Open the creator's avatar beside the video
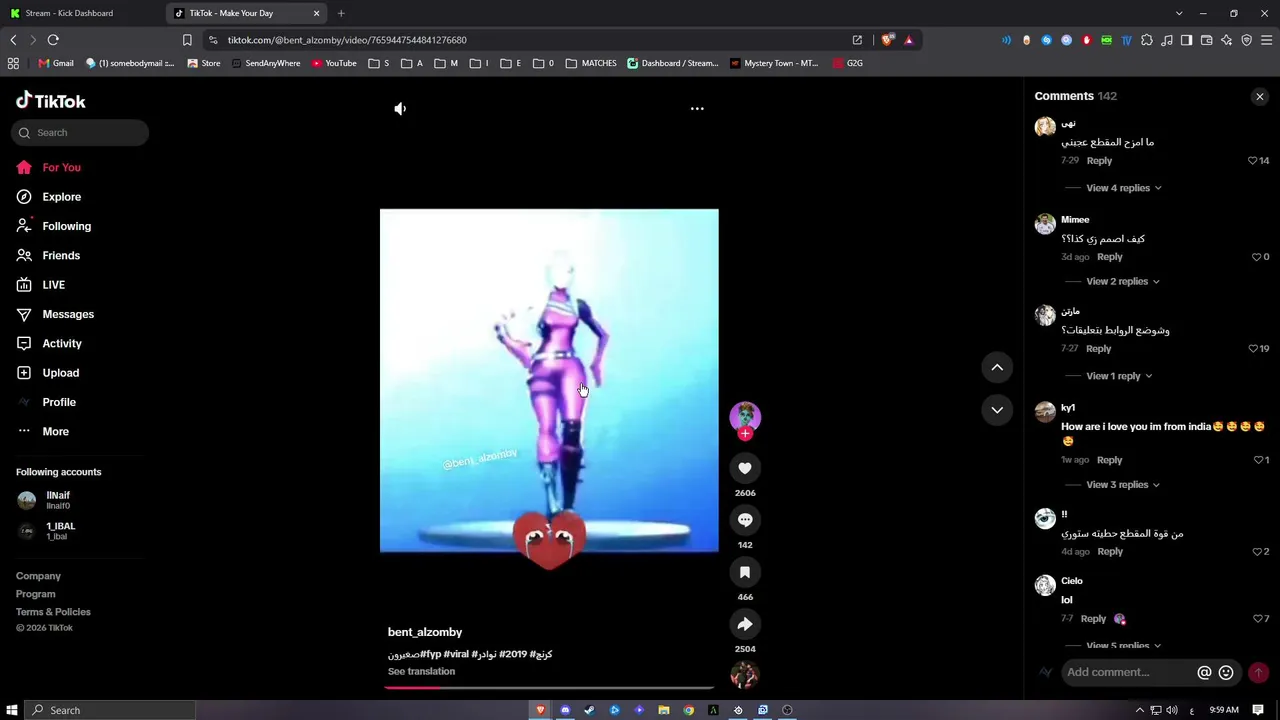 745,416
